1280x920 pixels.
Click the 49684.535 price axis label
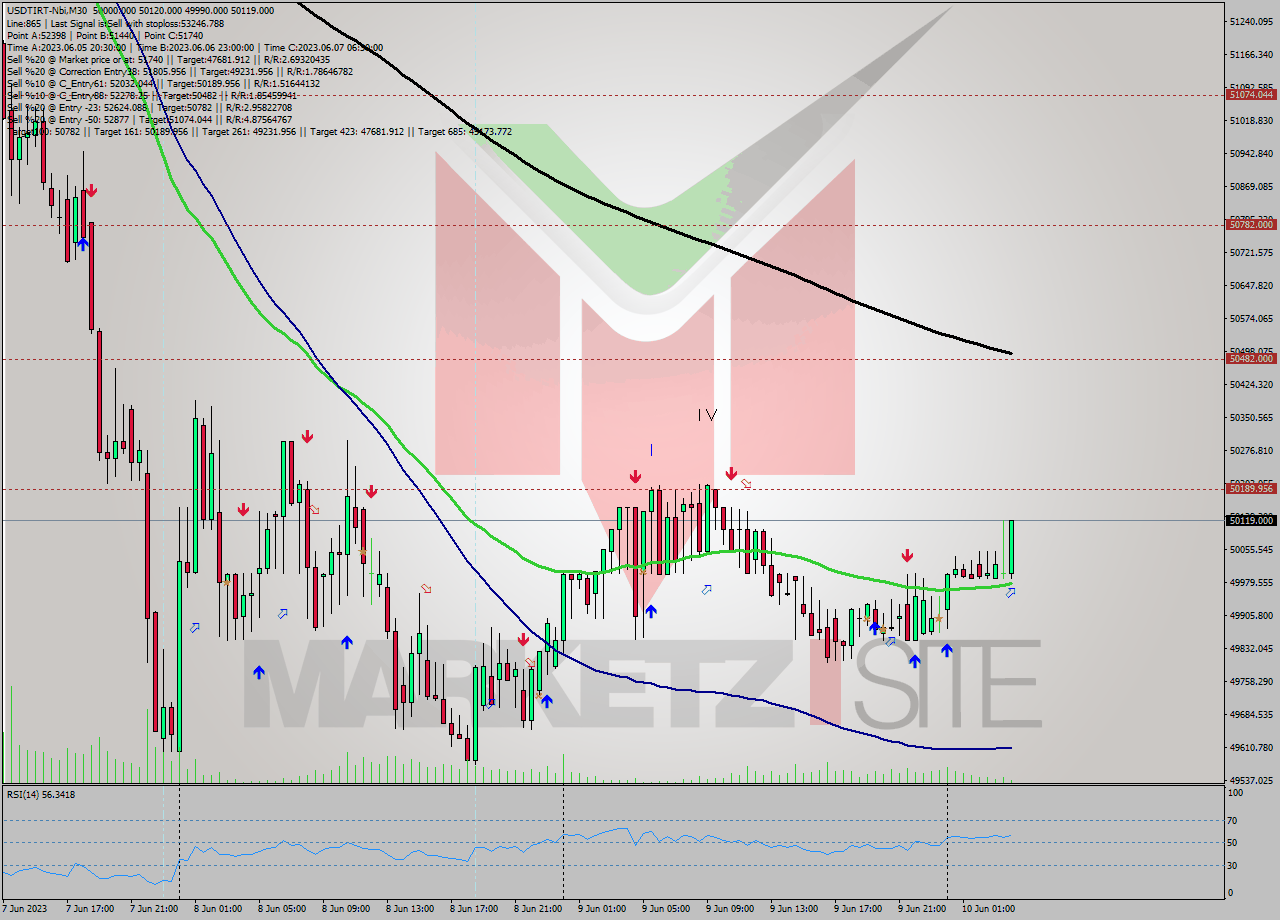[1254, 714]
